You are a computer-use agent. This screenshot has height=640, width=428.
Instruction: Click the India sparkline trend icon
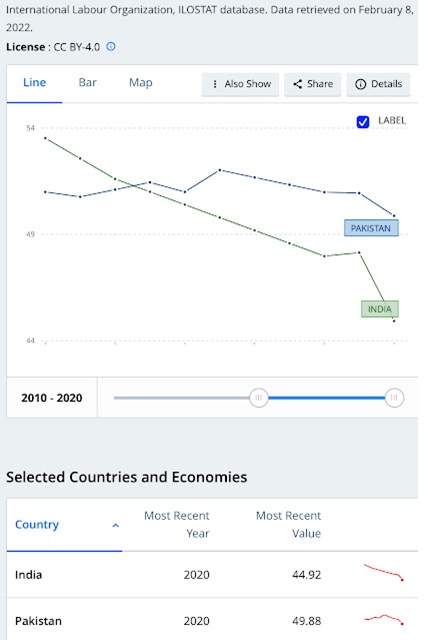[384, 572]
